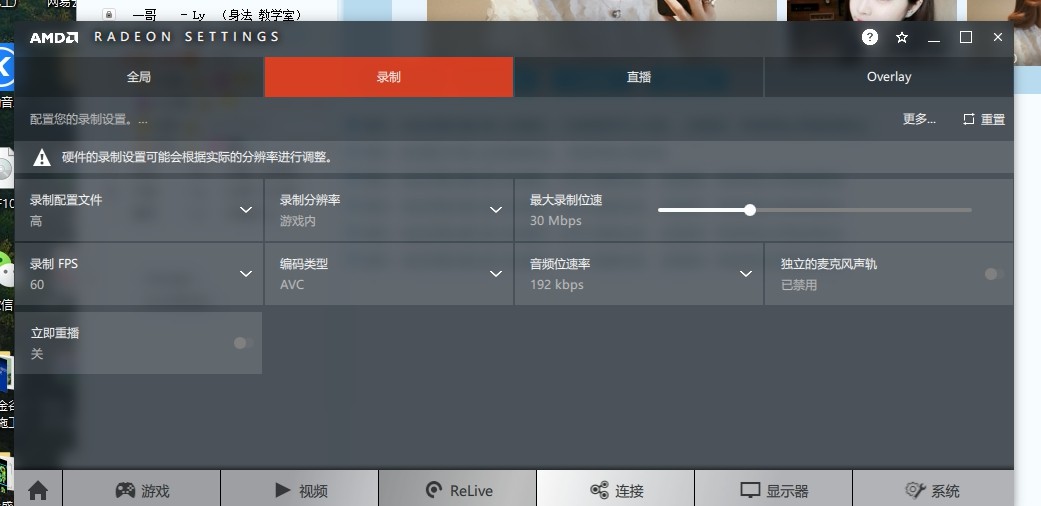Viewport: 1041px width, 506px height.
Task: Open the 系统 system section
Action: 933,491
